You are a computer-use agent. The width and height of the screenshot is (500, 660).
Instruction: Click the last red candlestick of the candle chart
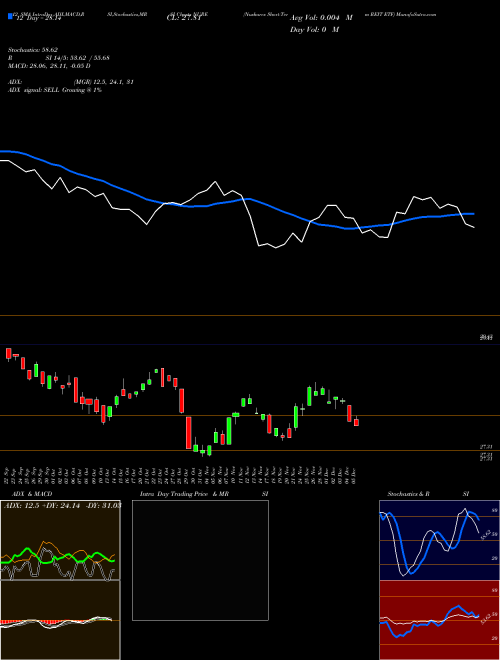coord(356,422)
